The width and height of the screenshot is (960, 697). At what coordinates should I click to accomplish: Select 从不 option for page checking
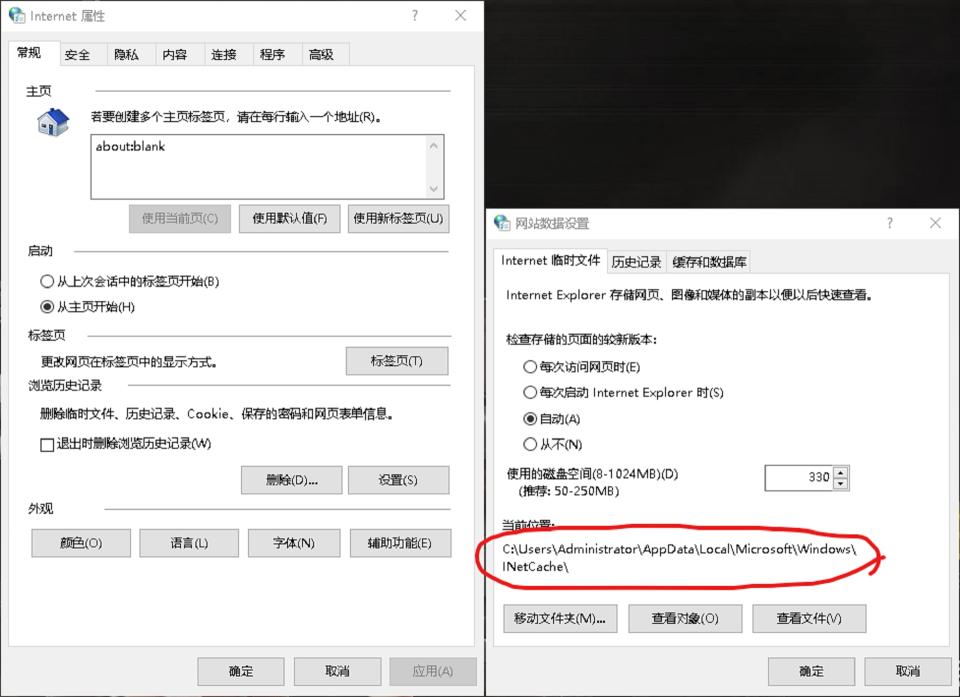click(x=531, y=445)
